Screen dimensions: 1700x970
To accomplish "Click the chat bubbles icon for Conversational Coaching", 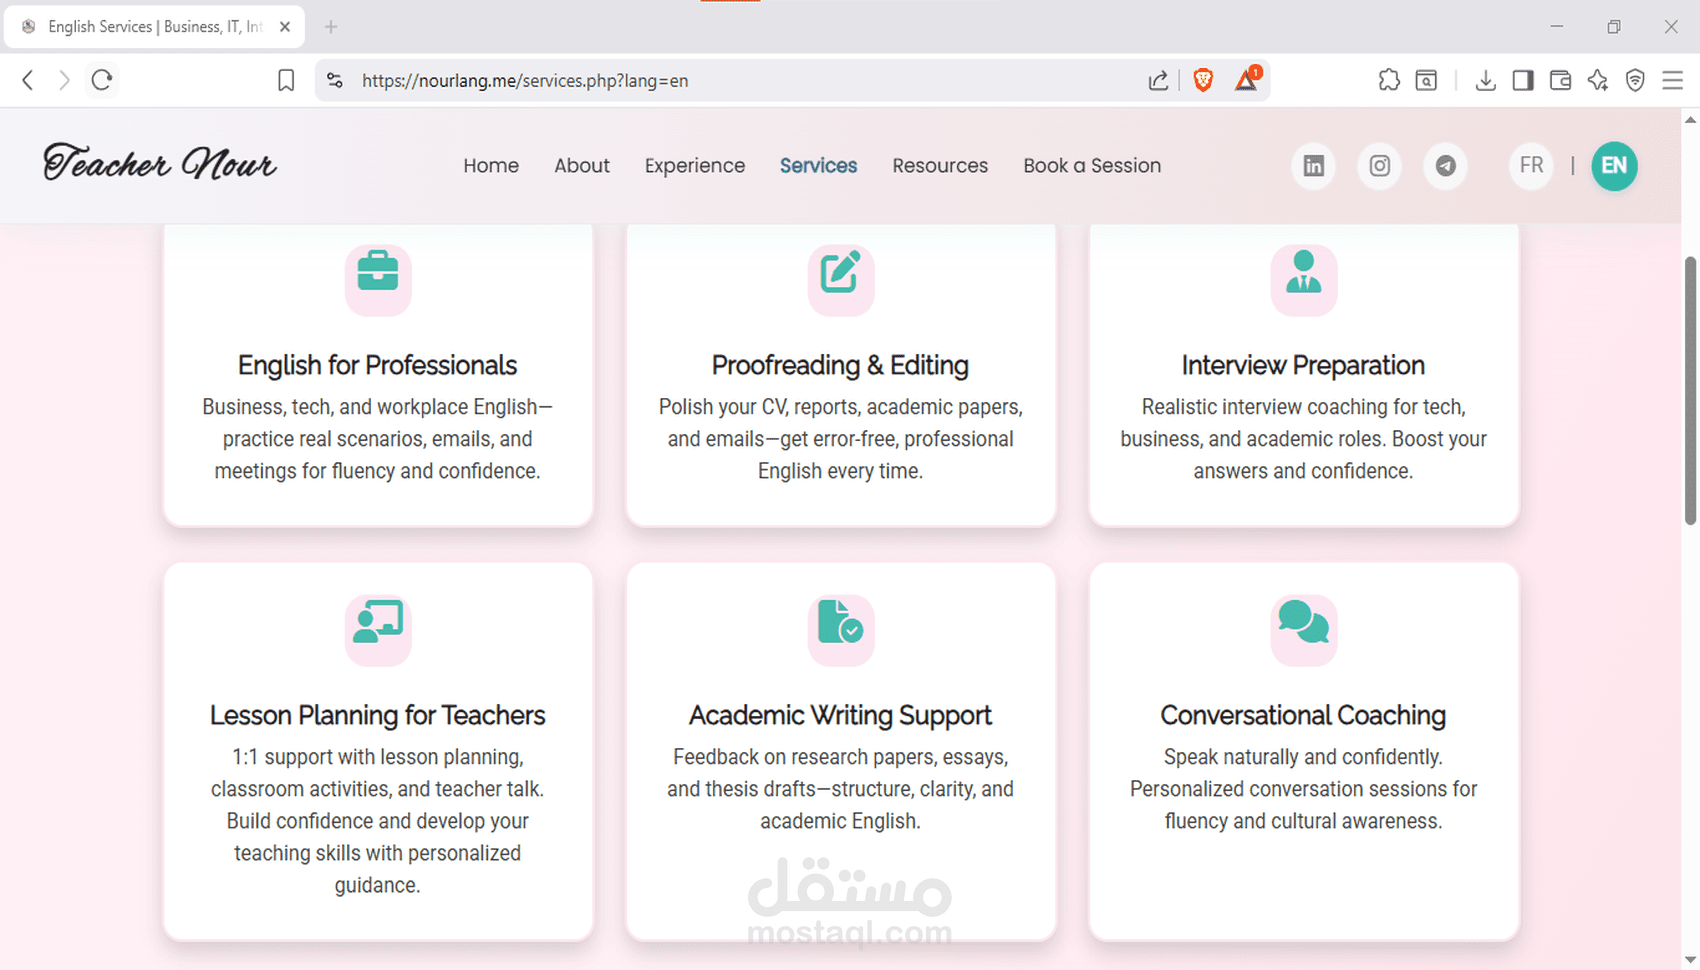I will click(x=1304, y=622).
